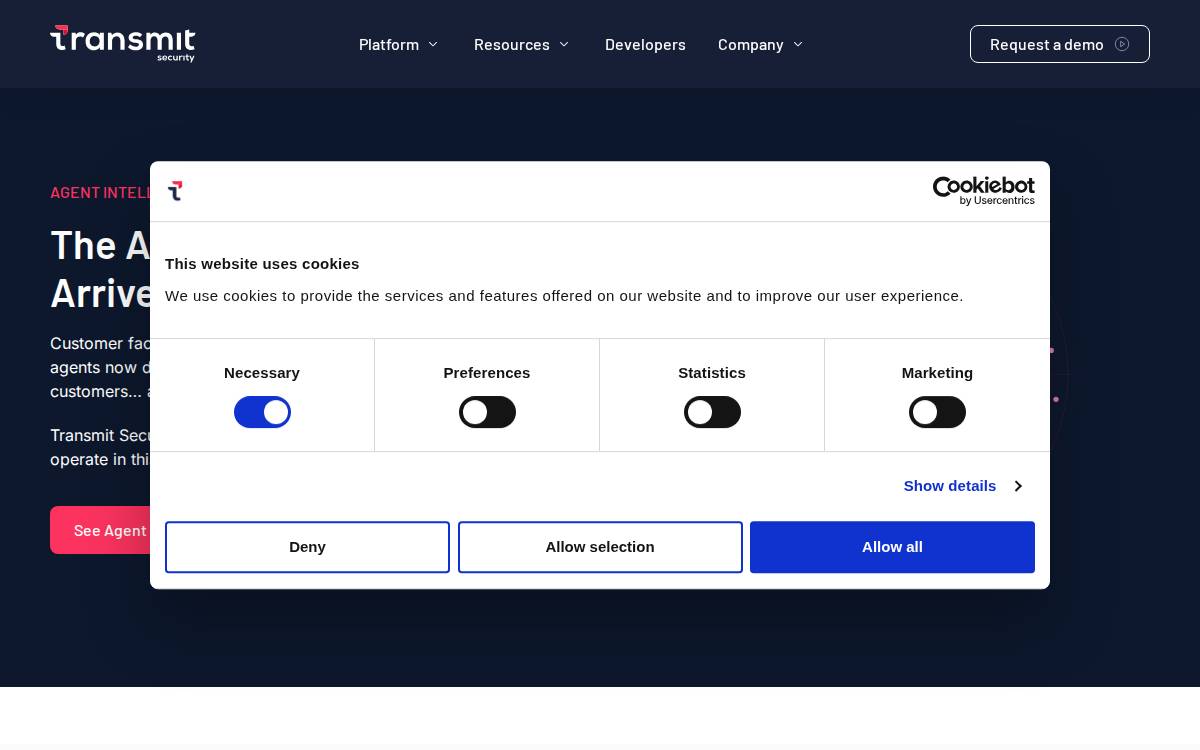Click the Show details link

(950, 486)
